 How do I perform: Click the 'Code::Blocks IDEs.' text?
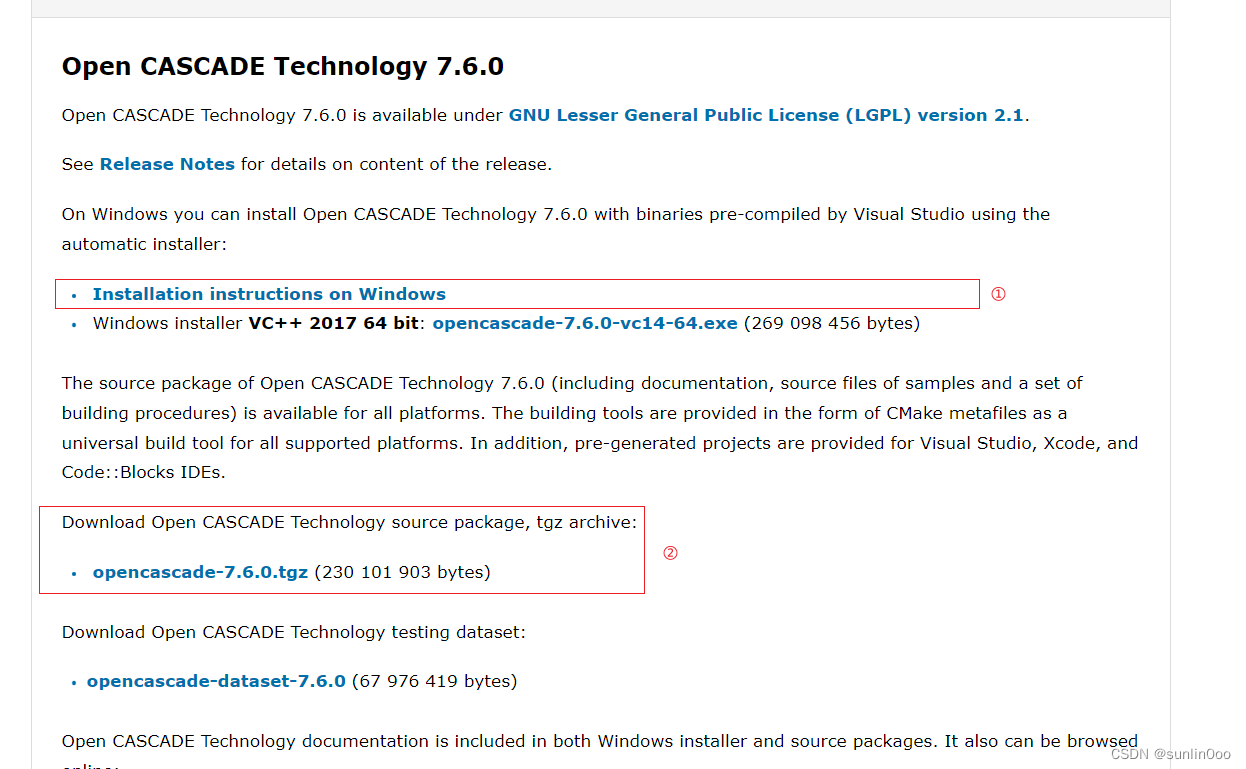pyautogui.click(x=143, y=473)
